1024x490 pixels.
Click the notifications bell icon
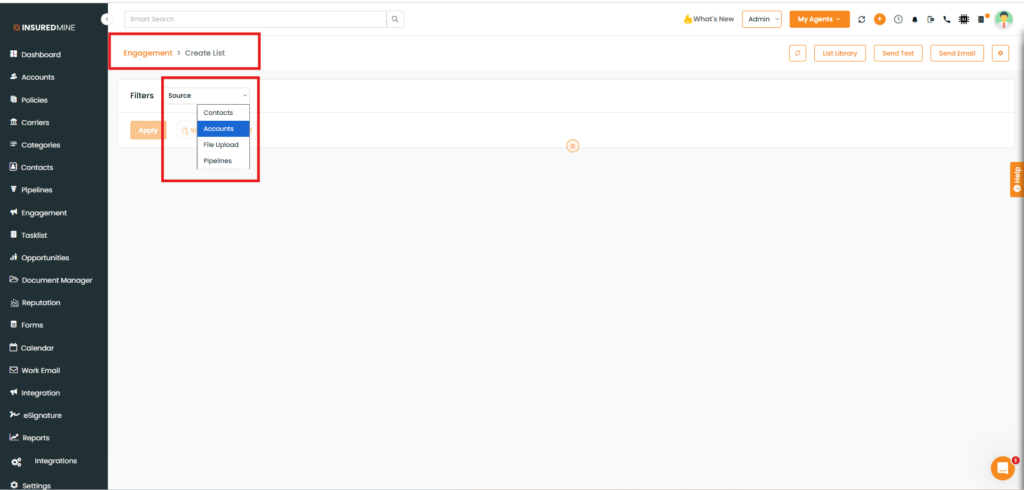(914, 19)
